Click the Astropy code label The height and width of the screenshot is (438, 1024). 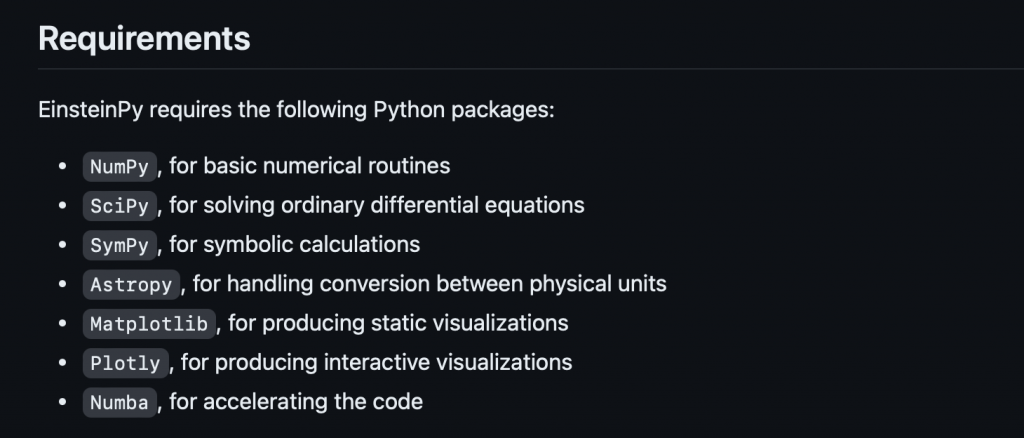pos(131,284)
